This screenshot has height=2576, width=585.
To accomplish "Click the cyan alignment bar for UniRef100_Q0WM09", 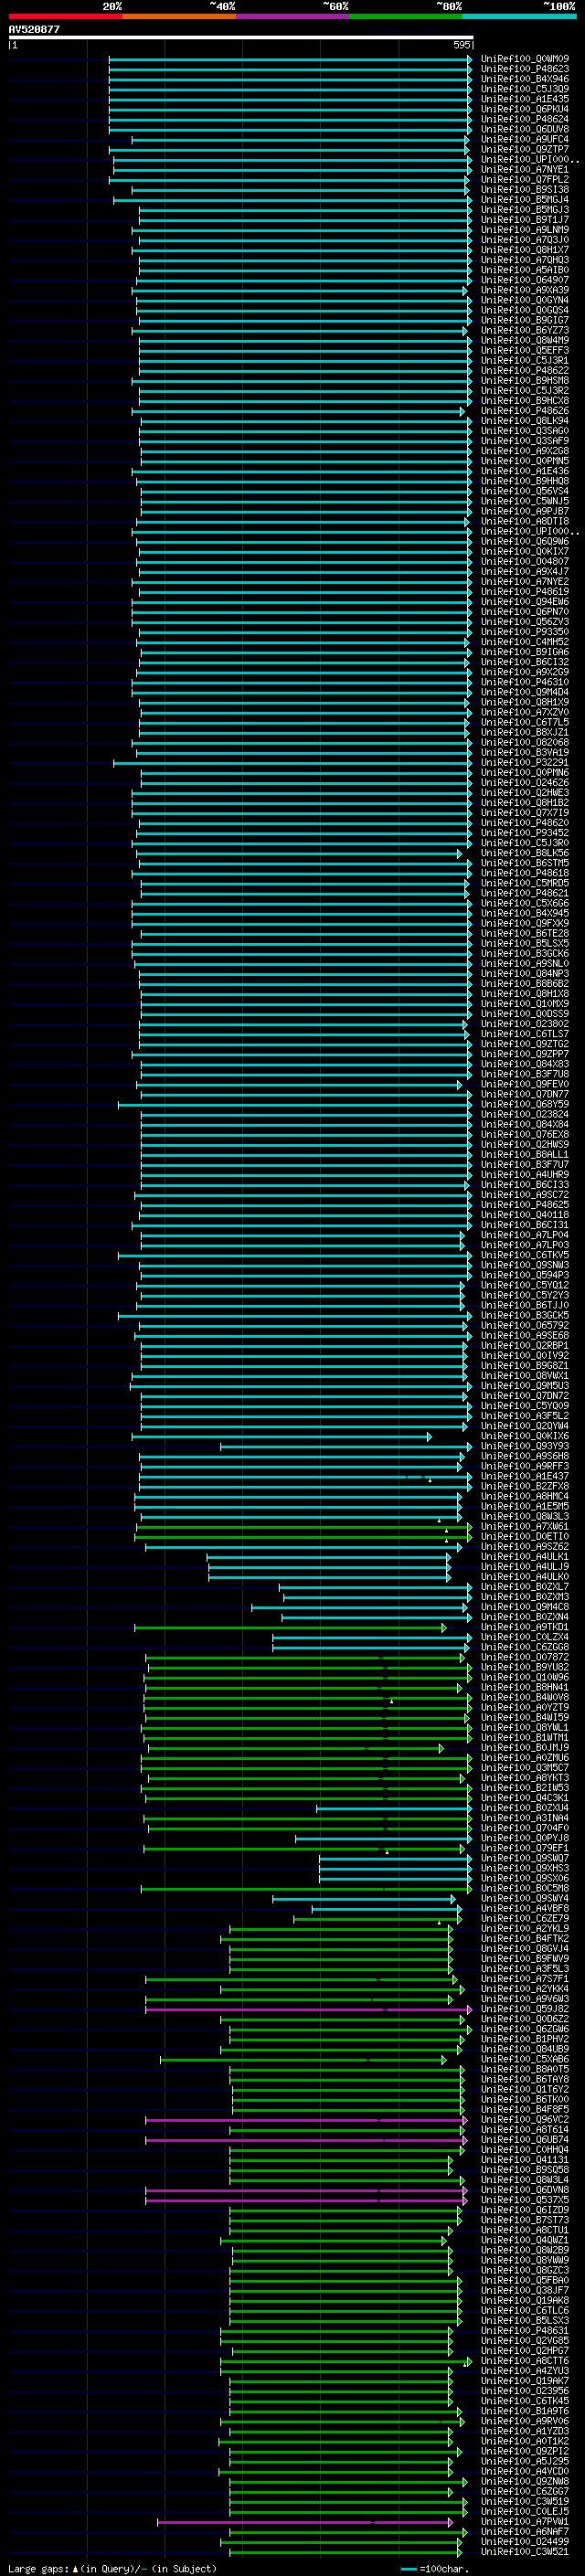I will (290, 59).
